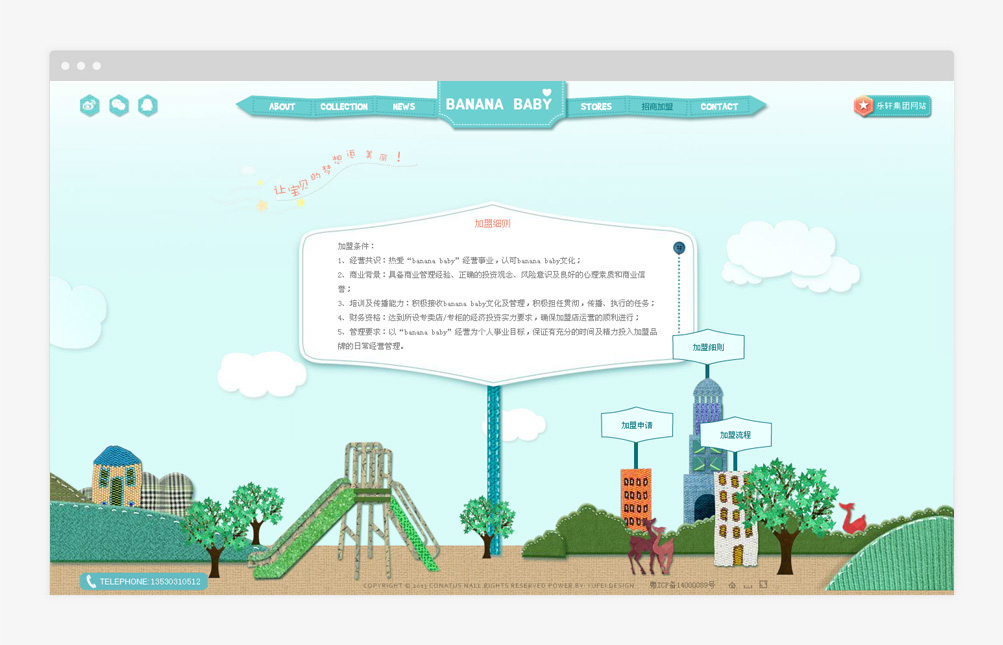
Task: Click the home icon in footer
Action: pyautogui.click(x=732, y=585)
